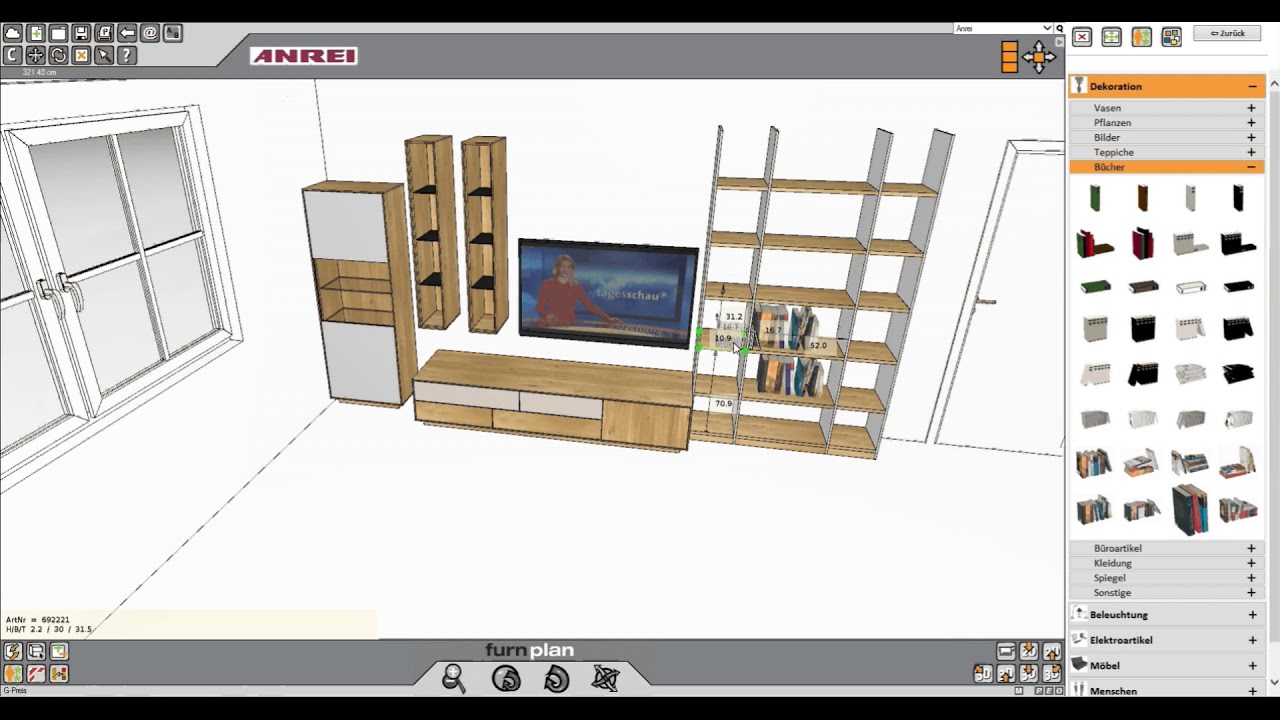Click the left of the two spiral rotate icons

pyautogui.click(x=506, y=678)
